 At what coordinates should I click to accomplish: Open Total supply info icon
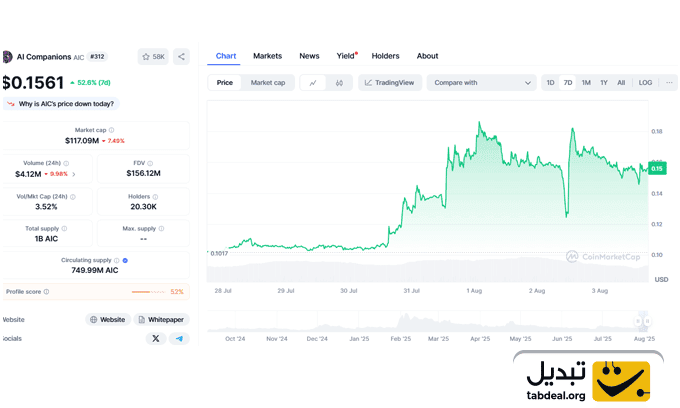pos(64,228)
